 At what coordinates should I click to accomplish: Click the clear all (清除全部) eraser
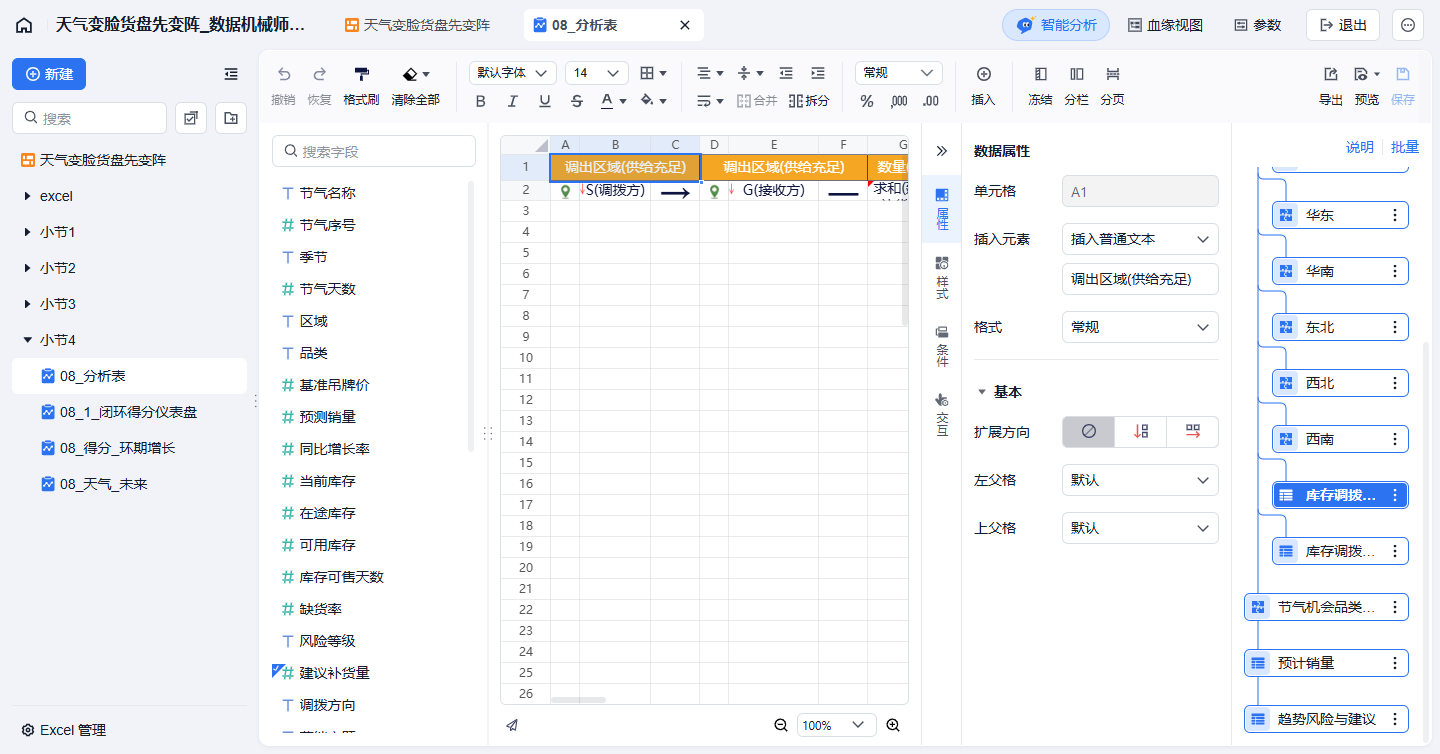[415, 86]
